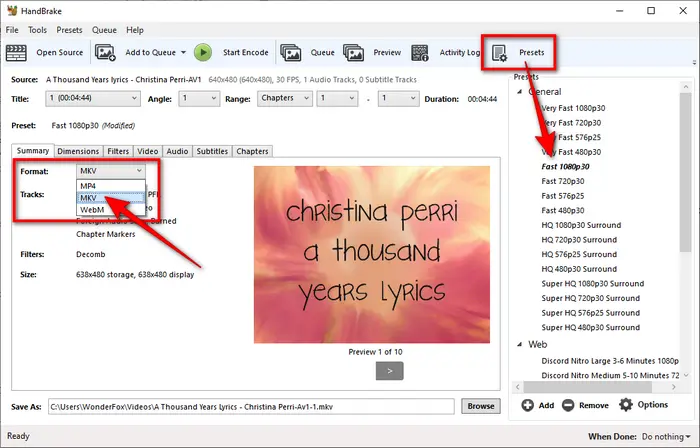Screen dimensions: 700x448
Task: Select the HQ 576p25 Surround preset
Action: point(579,254)
